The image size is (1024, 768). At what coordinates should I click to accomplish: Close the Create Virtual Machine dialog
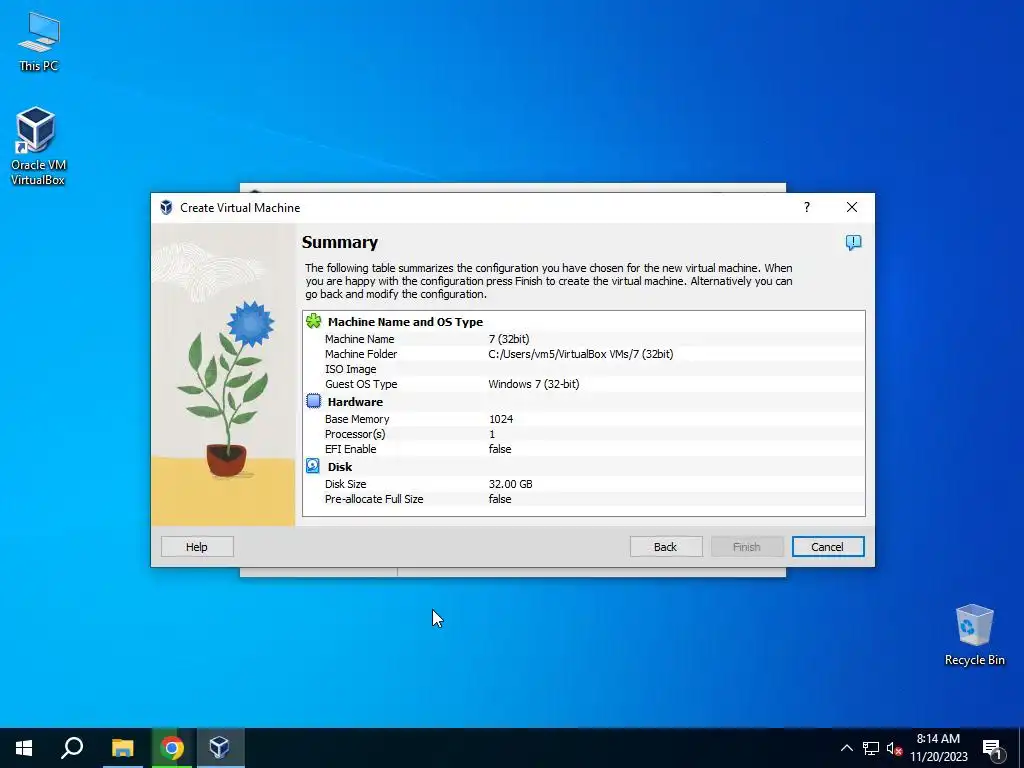852,207
